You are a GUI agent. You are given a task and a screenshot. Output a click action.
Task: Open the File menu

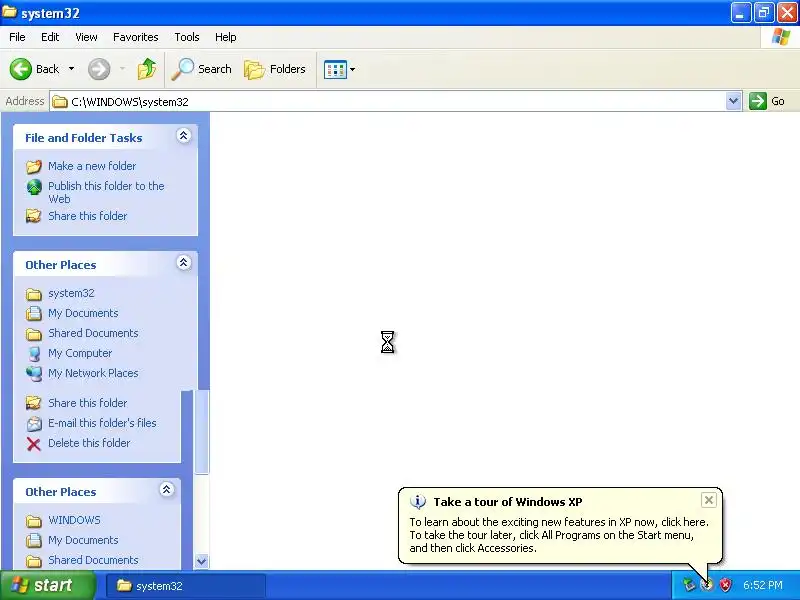(x=17, y=37)
